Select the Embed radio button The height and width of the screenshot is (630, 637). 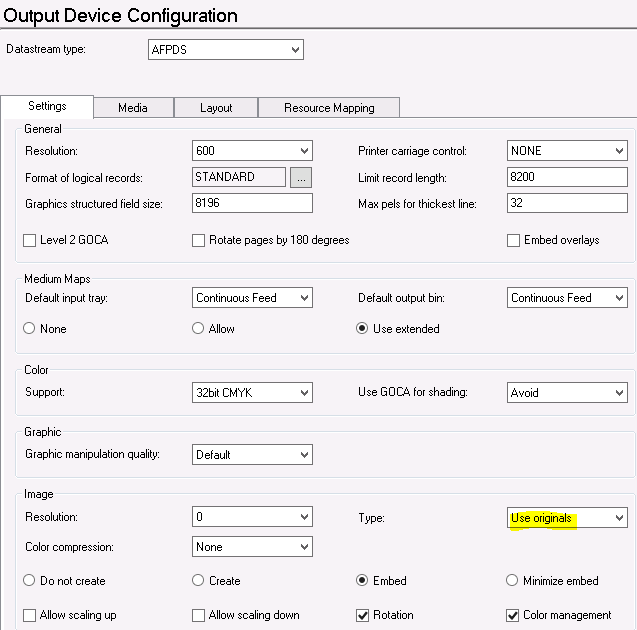tap(362, 580)
